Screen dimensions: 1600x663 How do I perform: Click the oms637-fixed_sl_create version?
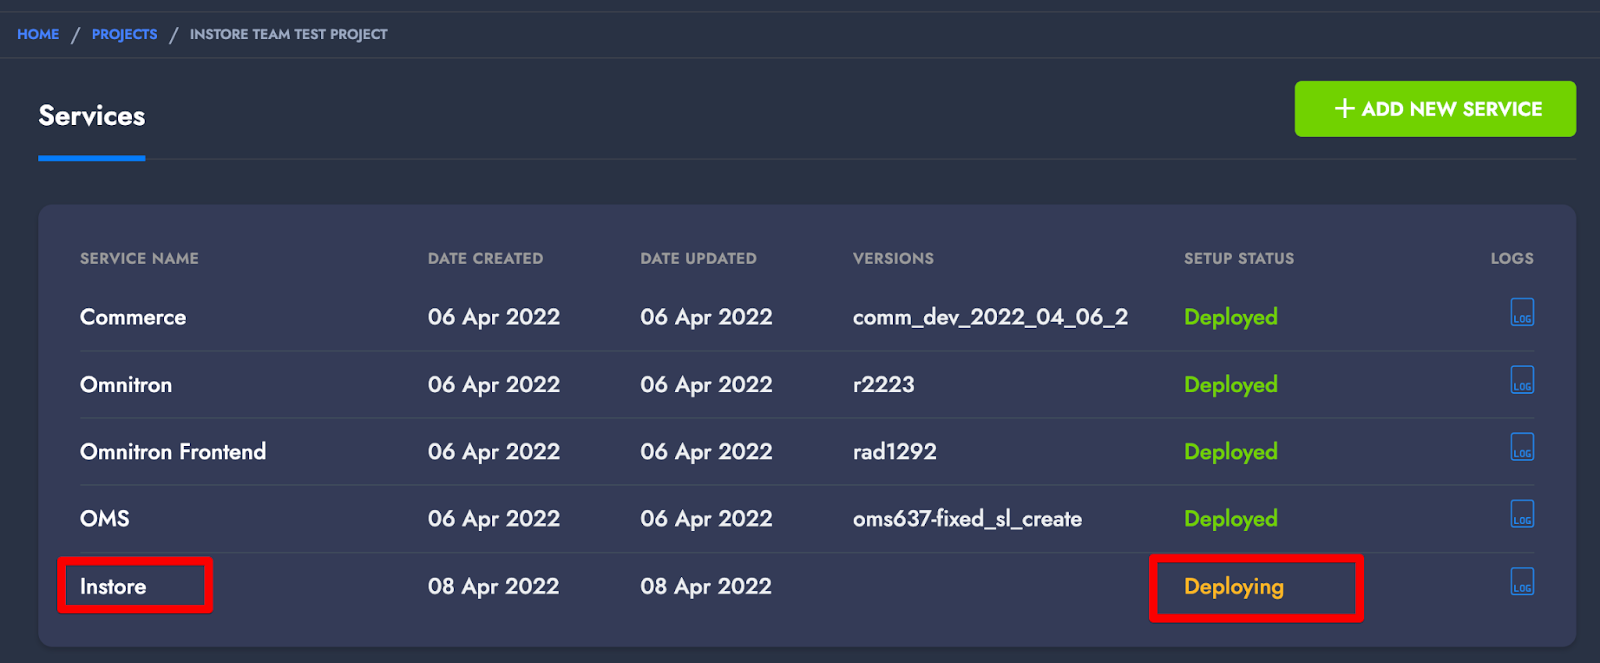[x=967, y=519]
